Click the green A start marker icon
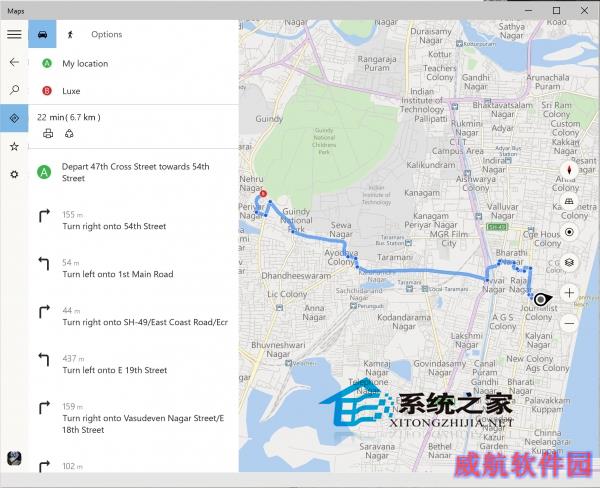 coord(47,64)
